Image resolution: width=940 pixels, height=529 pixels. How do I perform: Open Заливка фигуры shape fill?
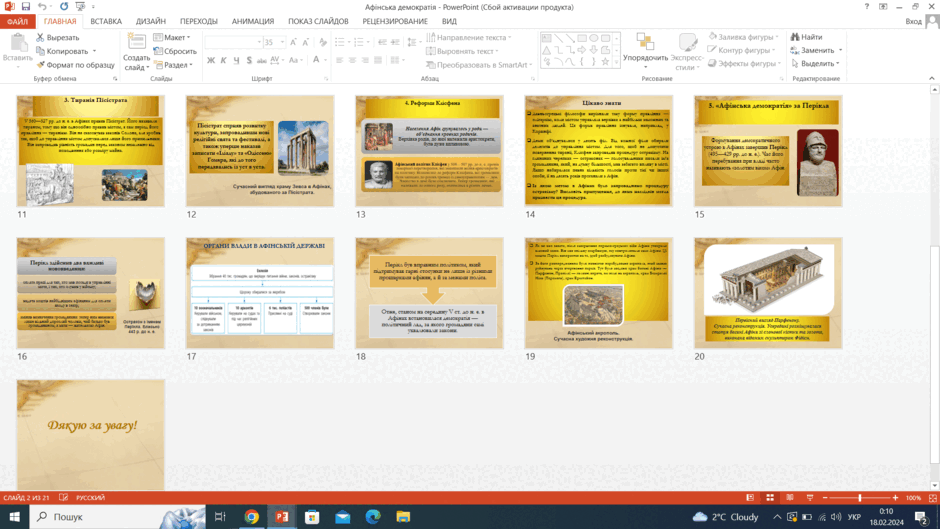pyautogui.click(x=743, y=37)
